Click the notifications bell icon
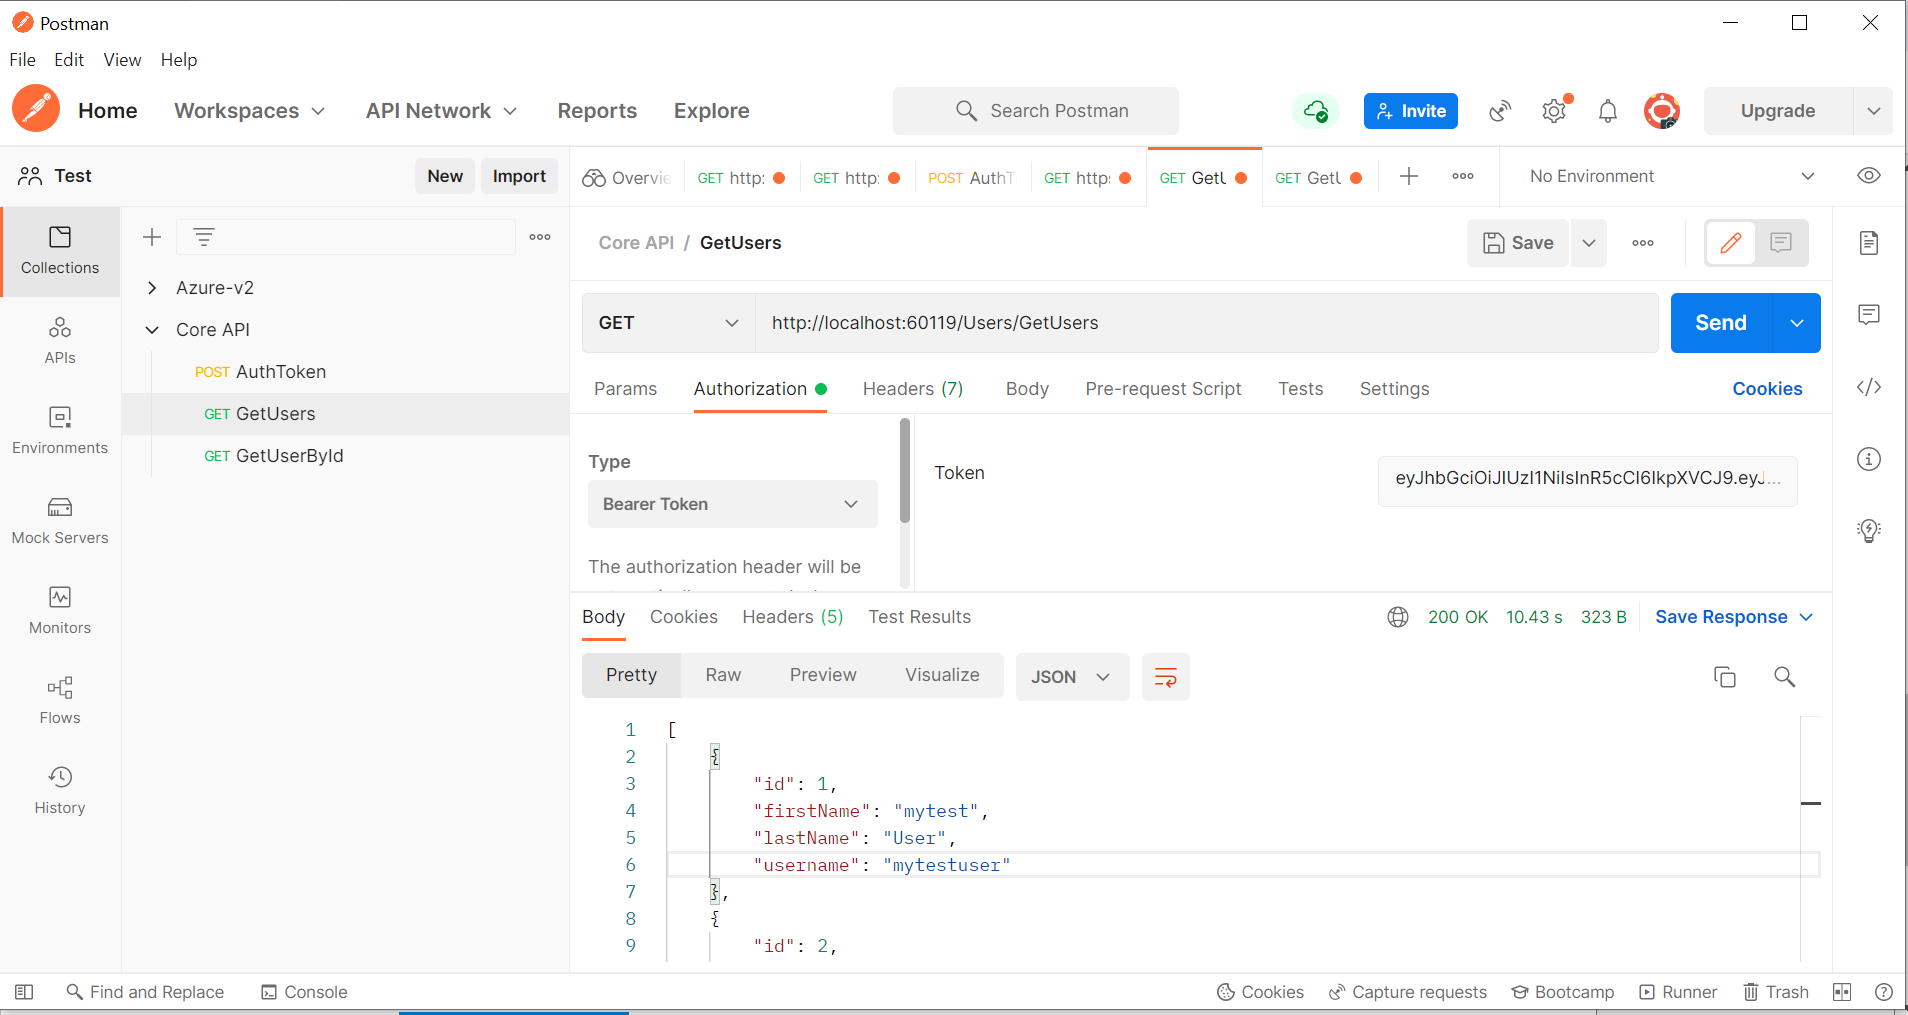The width and height of the screenshot is (1908, 1015). tap(1607, 111)
